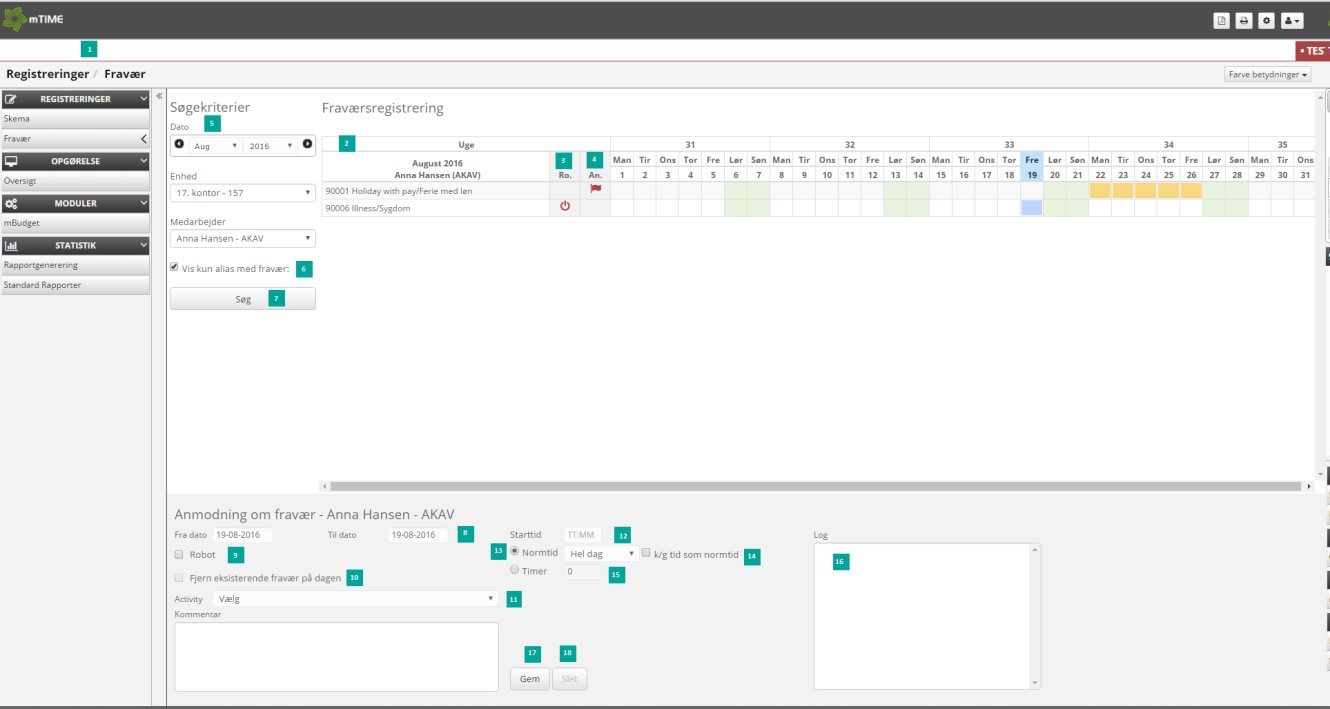The image size is (1330, 709).
Task: Advance to next month with right arrow
Action: pos(307,145)
